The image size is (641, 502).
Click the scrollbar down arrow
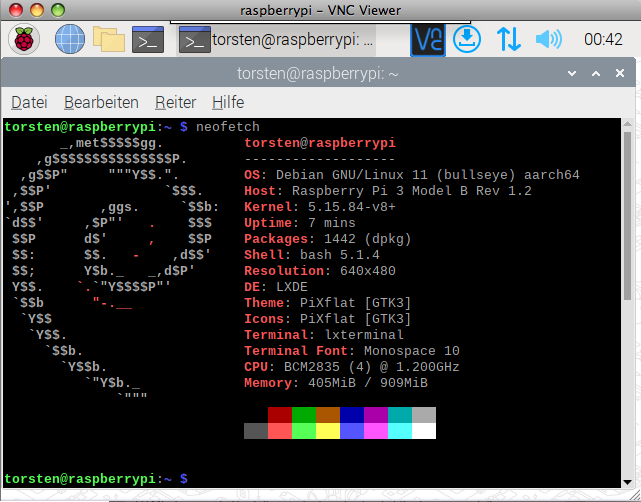[x=628, y=482]
